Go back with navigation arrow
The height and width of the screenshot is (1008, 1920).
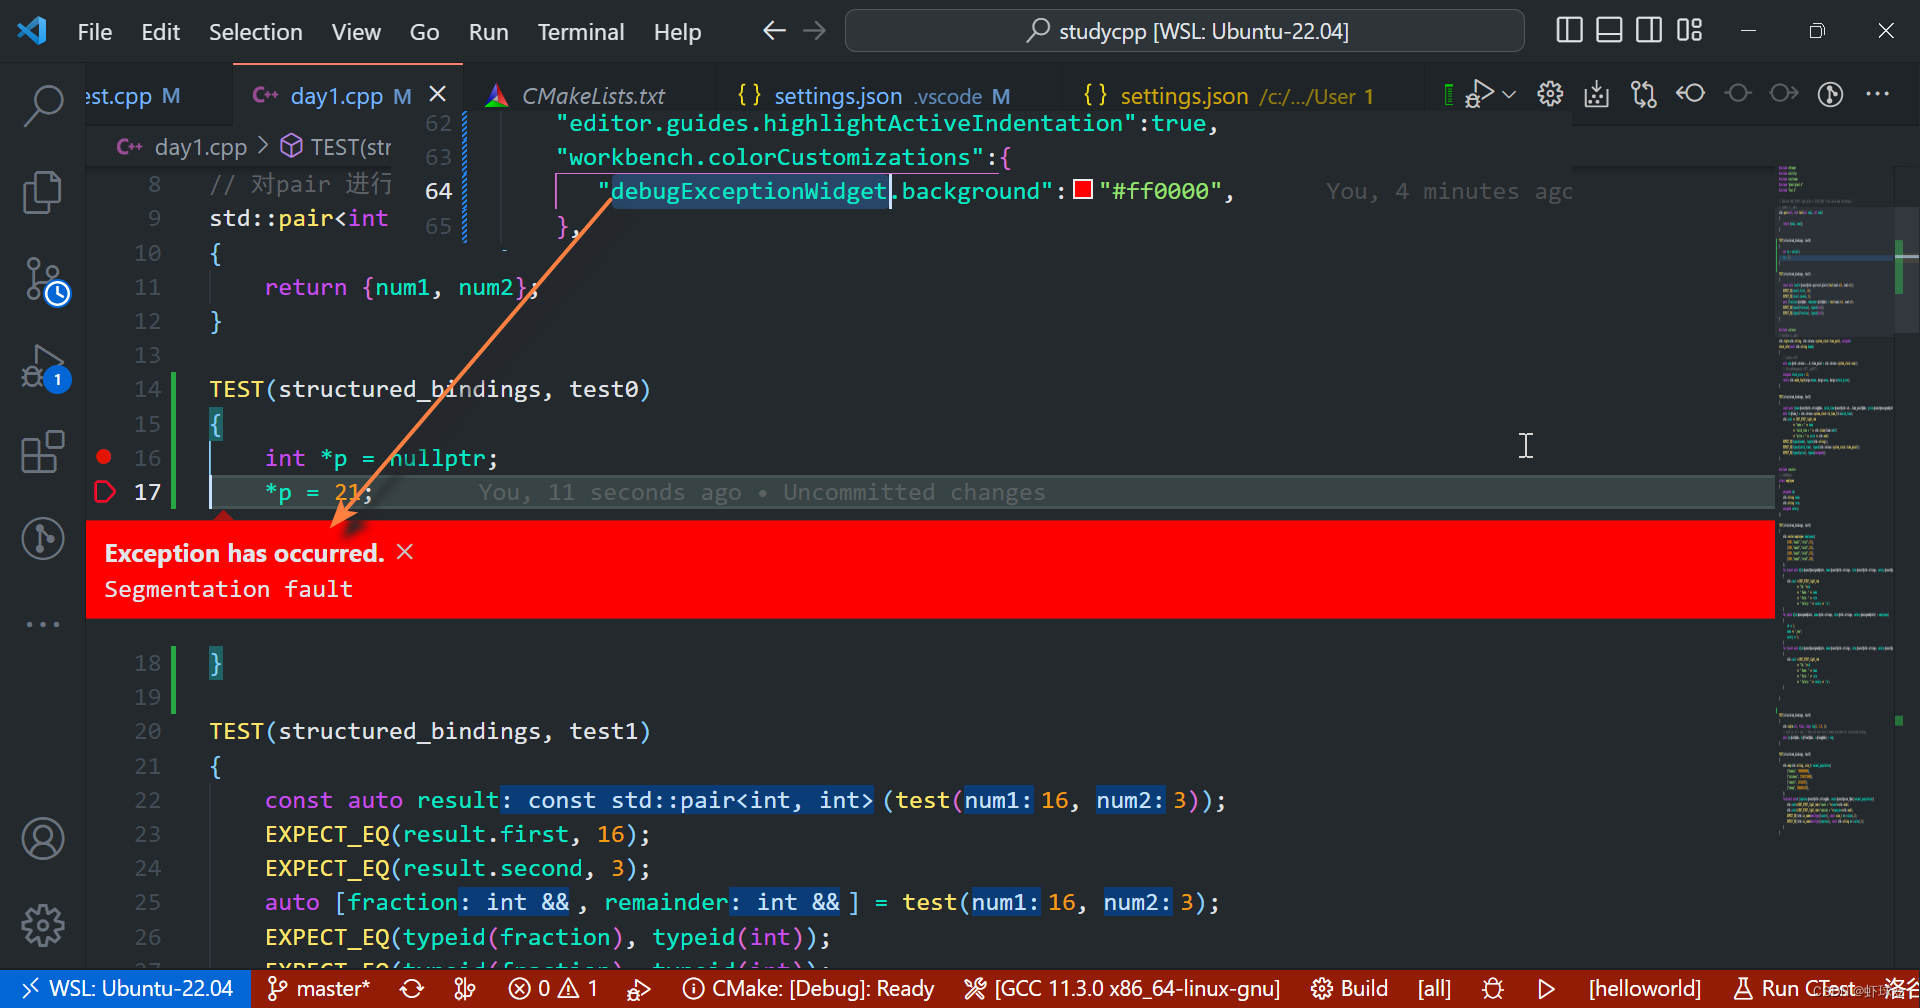pos(774,30)
